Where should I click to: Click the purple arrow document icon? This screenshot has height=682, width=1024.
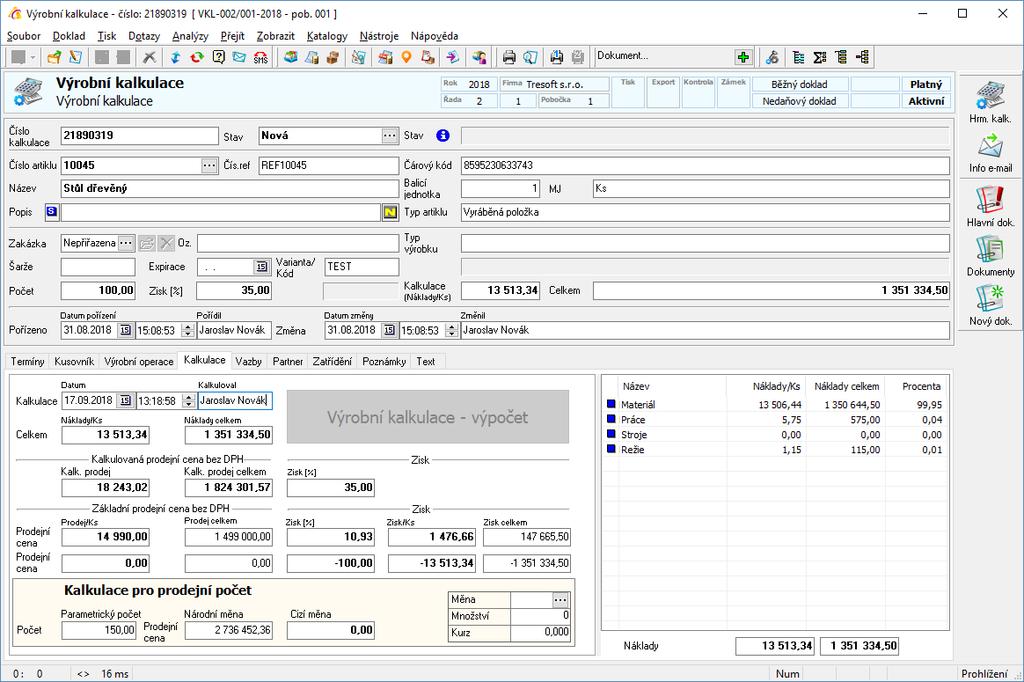pyautogui.click(x=452, y=57)
